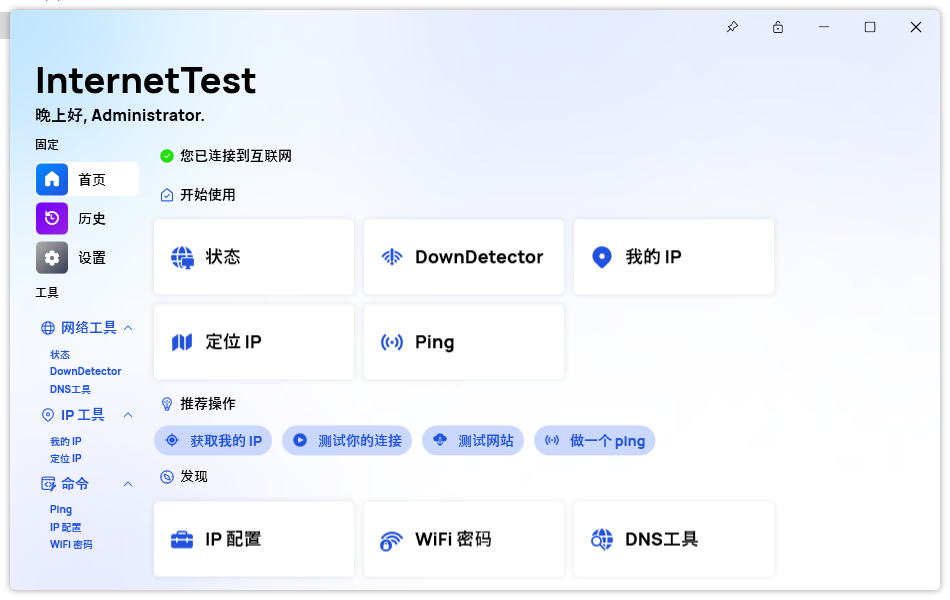Click globe icon on 状态 card
The height and width of the screenshot is (600, 950).
[x=182, y=258]
